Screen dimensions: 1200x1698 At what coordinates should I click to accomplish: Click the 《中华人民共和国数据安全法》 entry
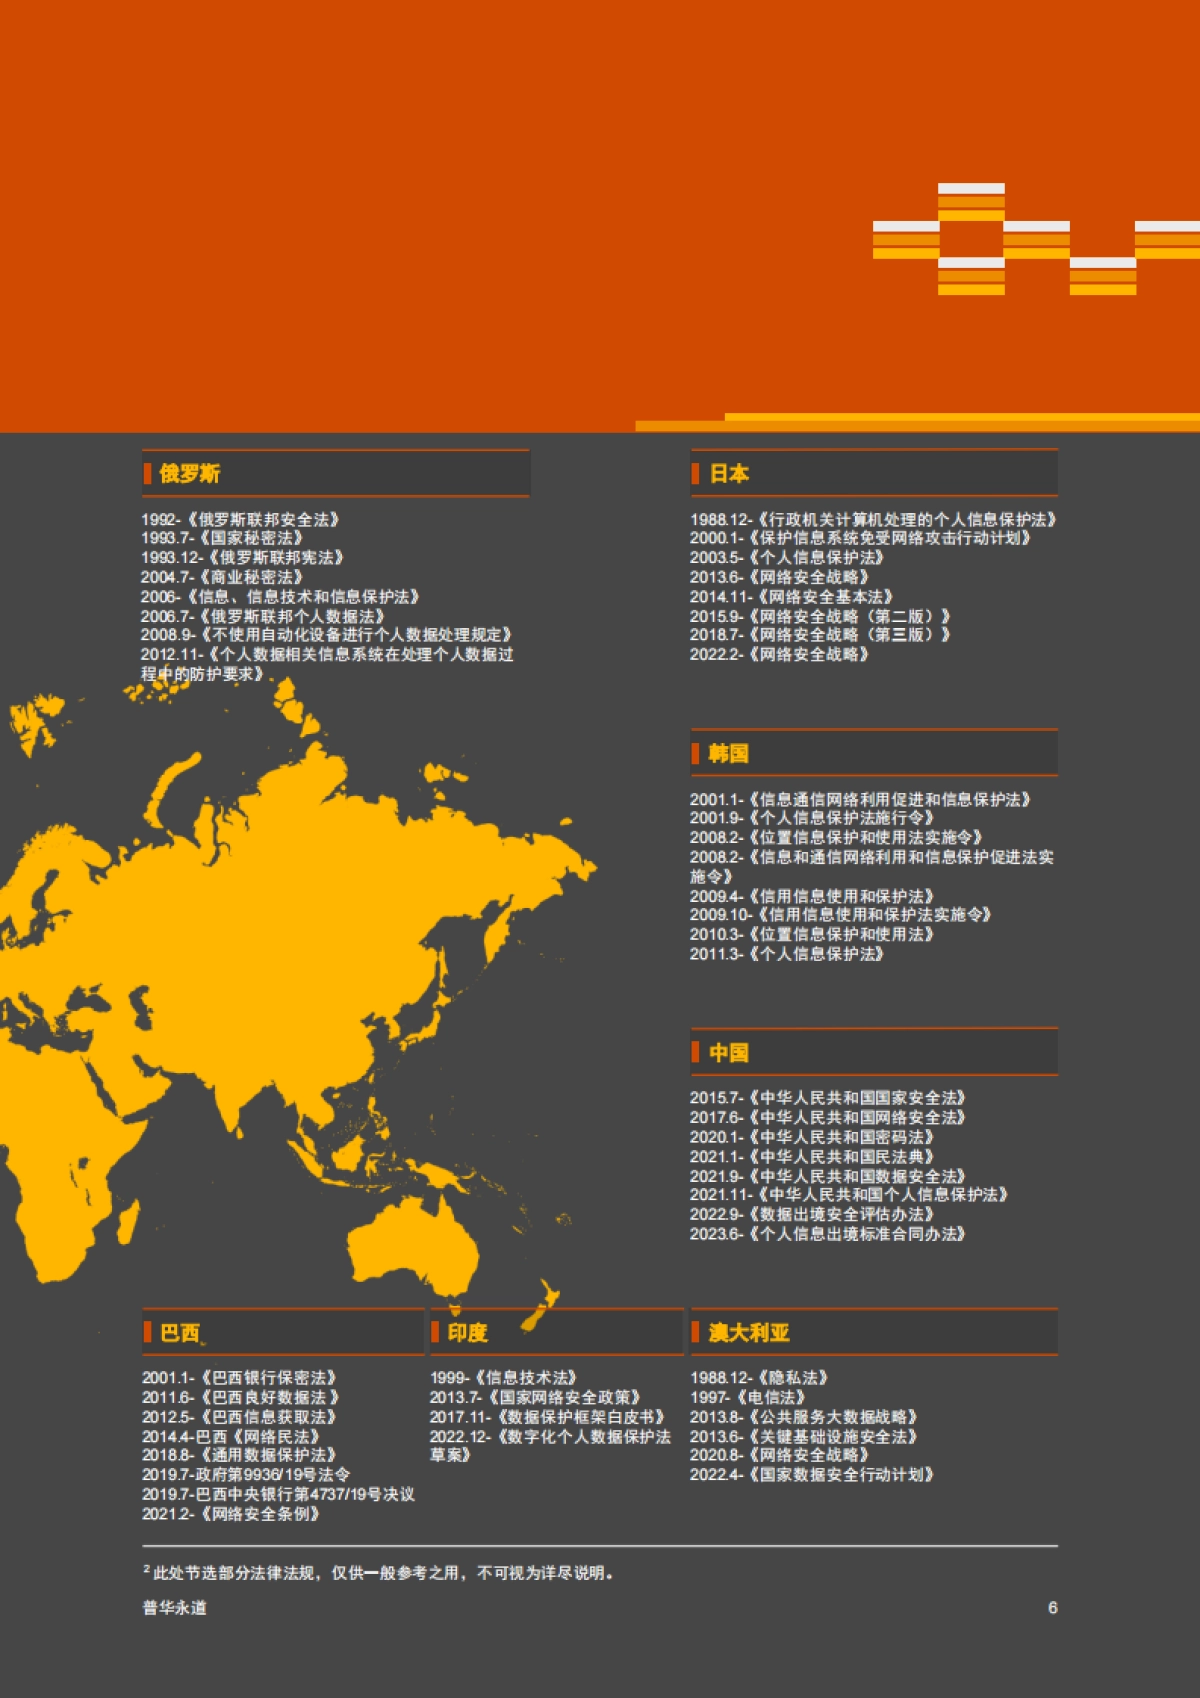coord(827,1177)
